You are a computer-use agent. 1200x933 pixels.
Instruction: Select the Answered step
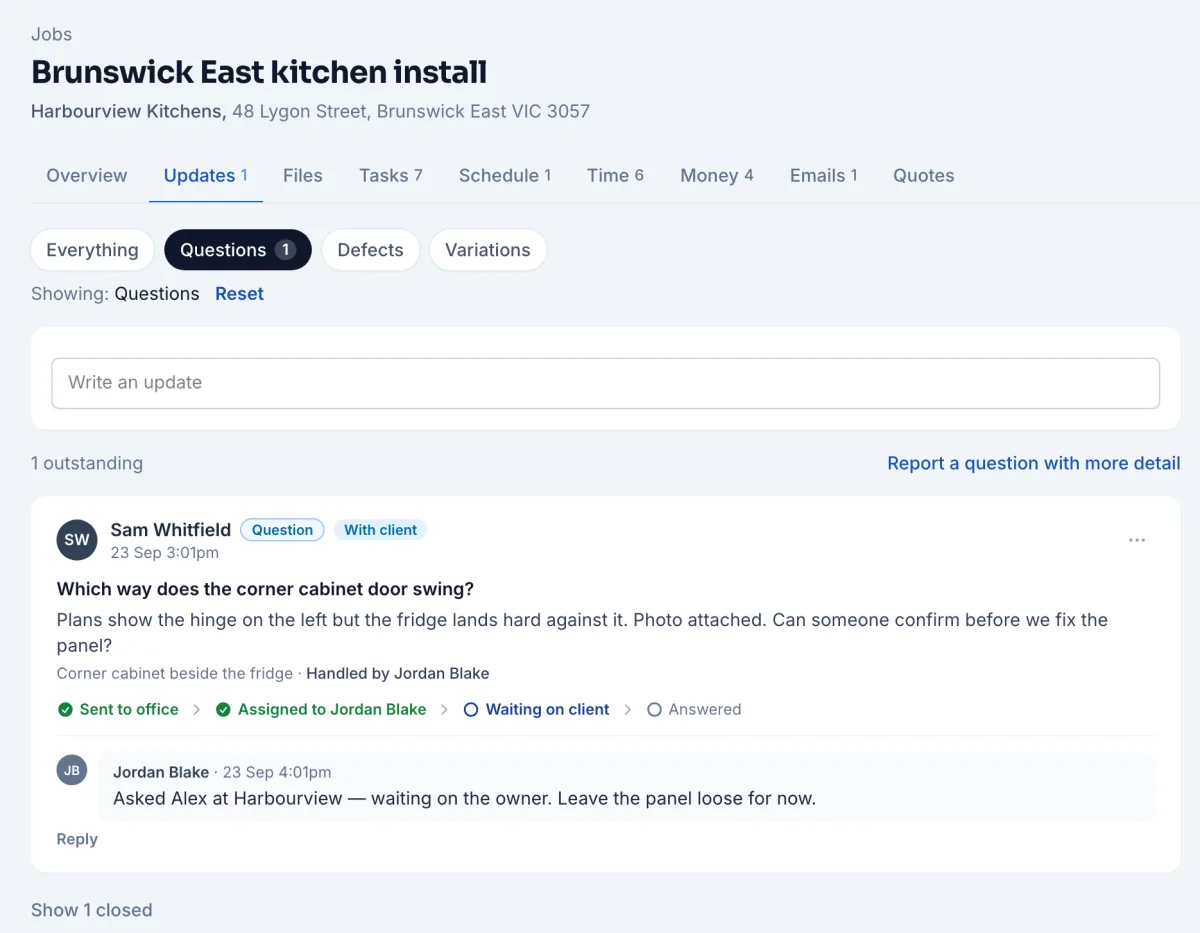tap(694, 710)
